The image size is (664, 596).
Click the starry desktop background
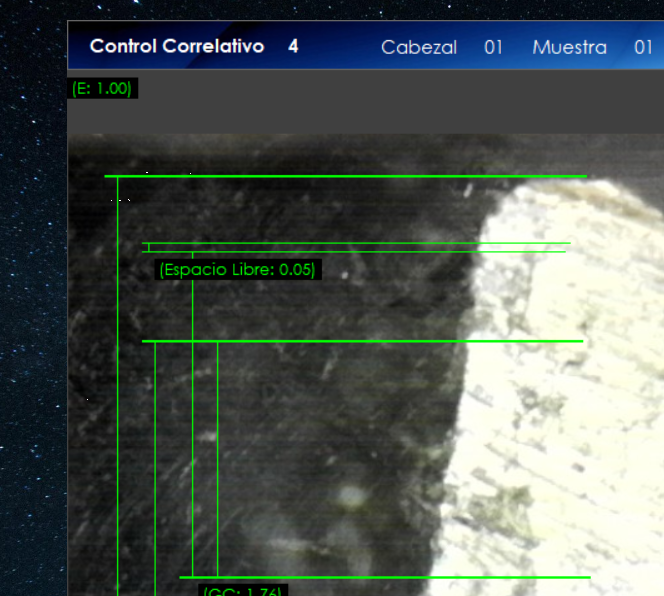click(x=32, y=300)
